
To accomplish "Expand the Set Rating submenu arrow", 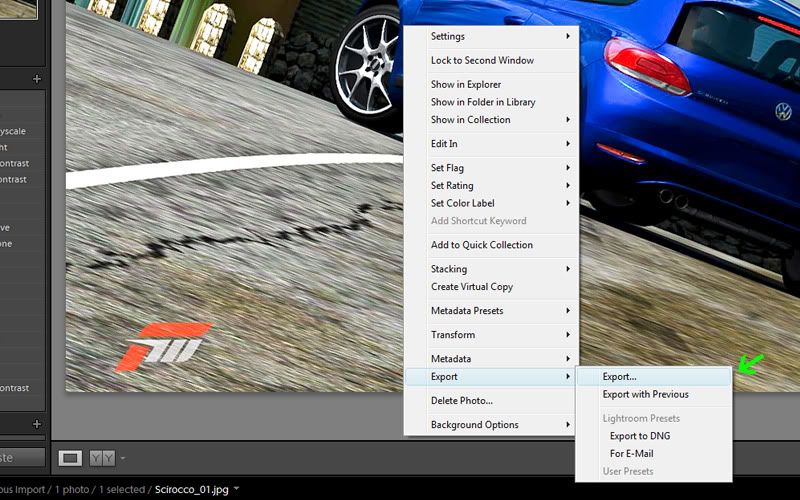I will pos(568,186).
